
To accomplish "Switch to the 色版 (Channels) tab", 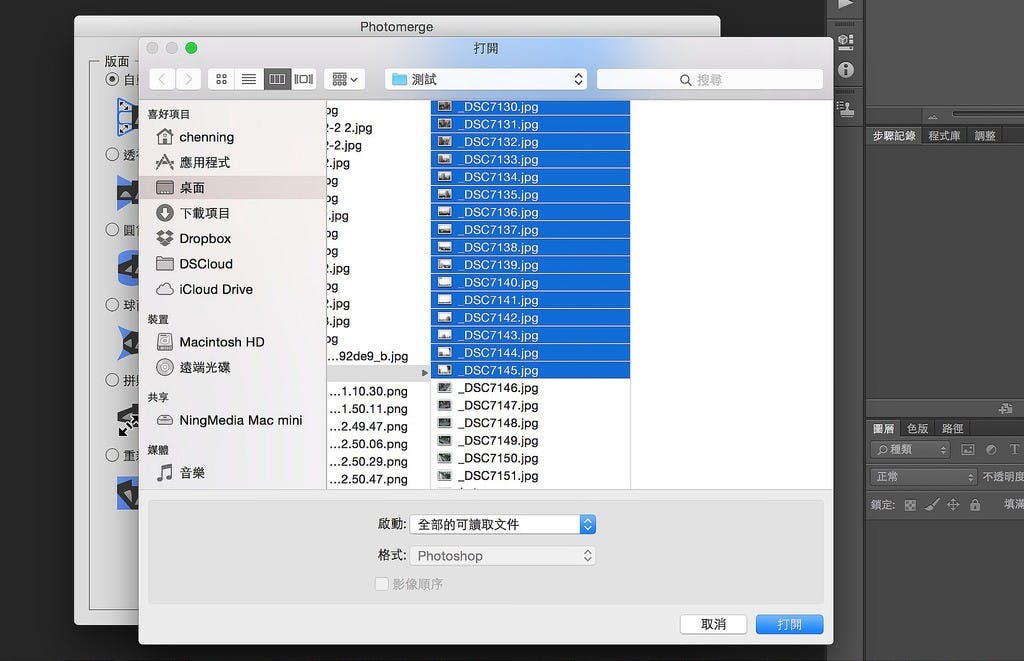I will [917, 428].
